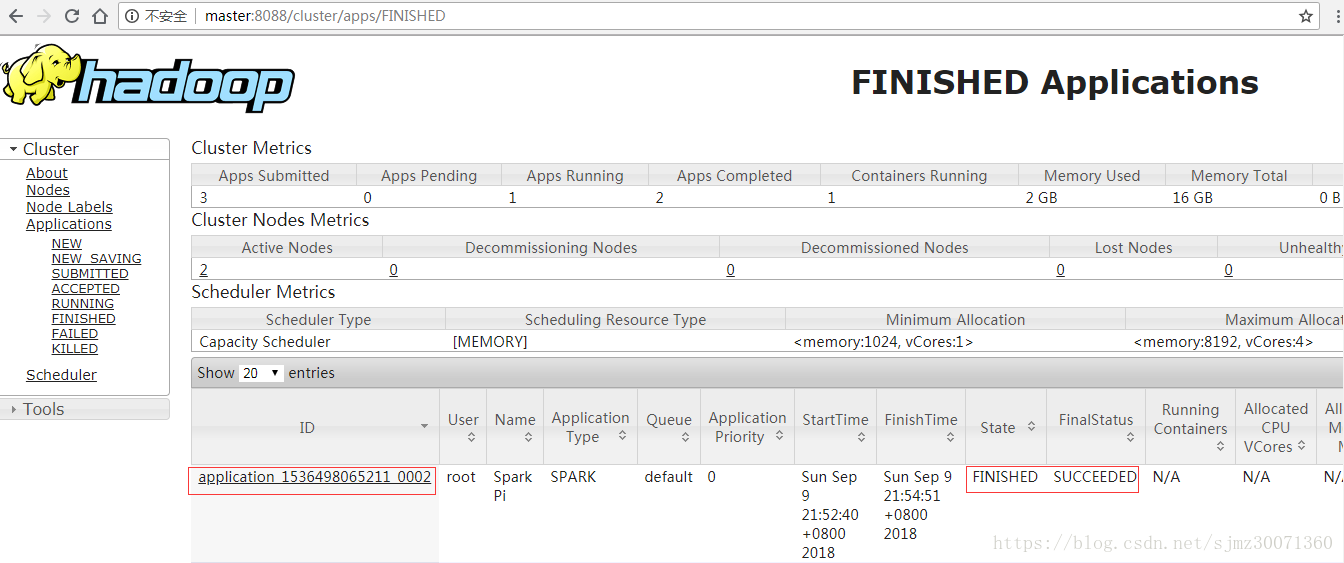Click Capacity Scheduler value

[265, 342]
